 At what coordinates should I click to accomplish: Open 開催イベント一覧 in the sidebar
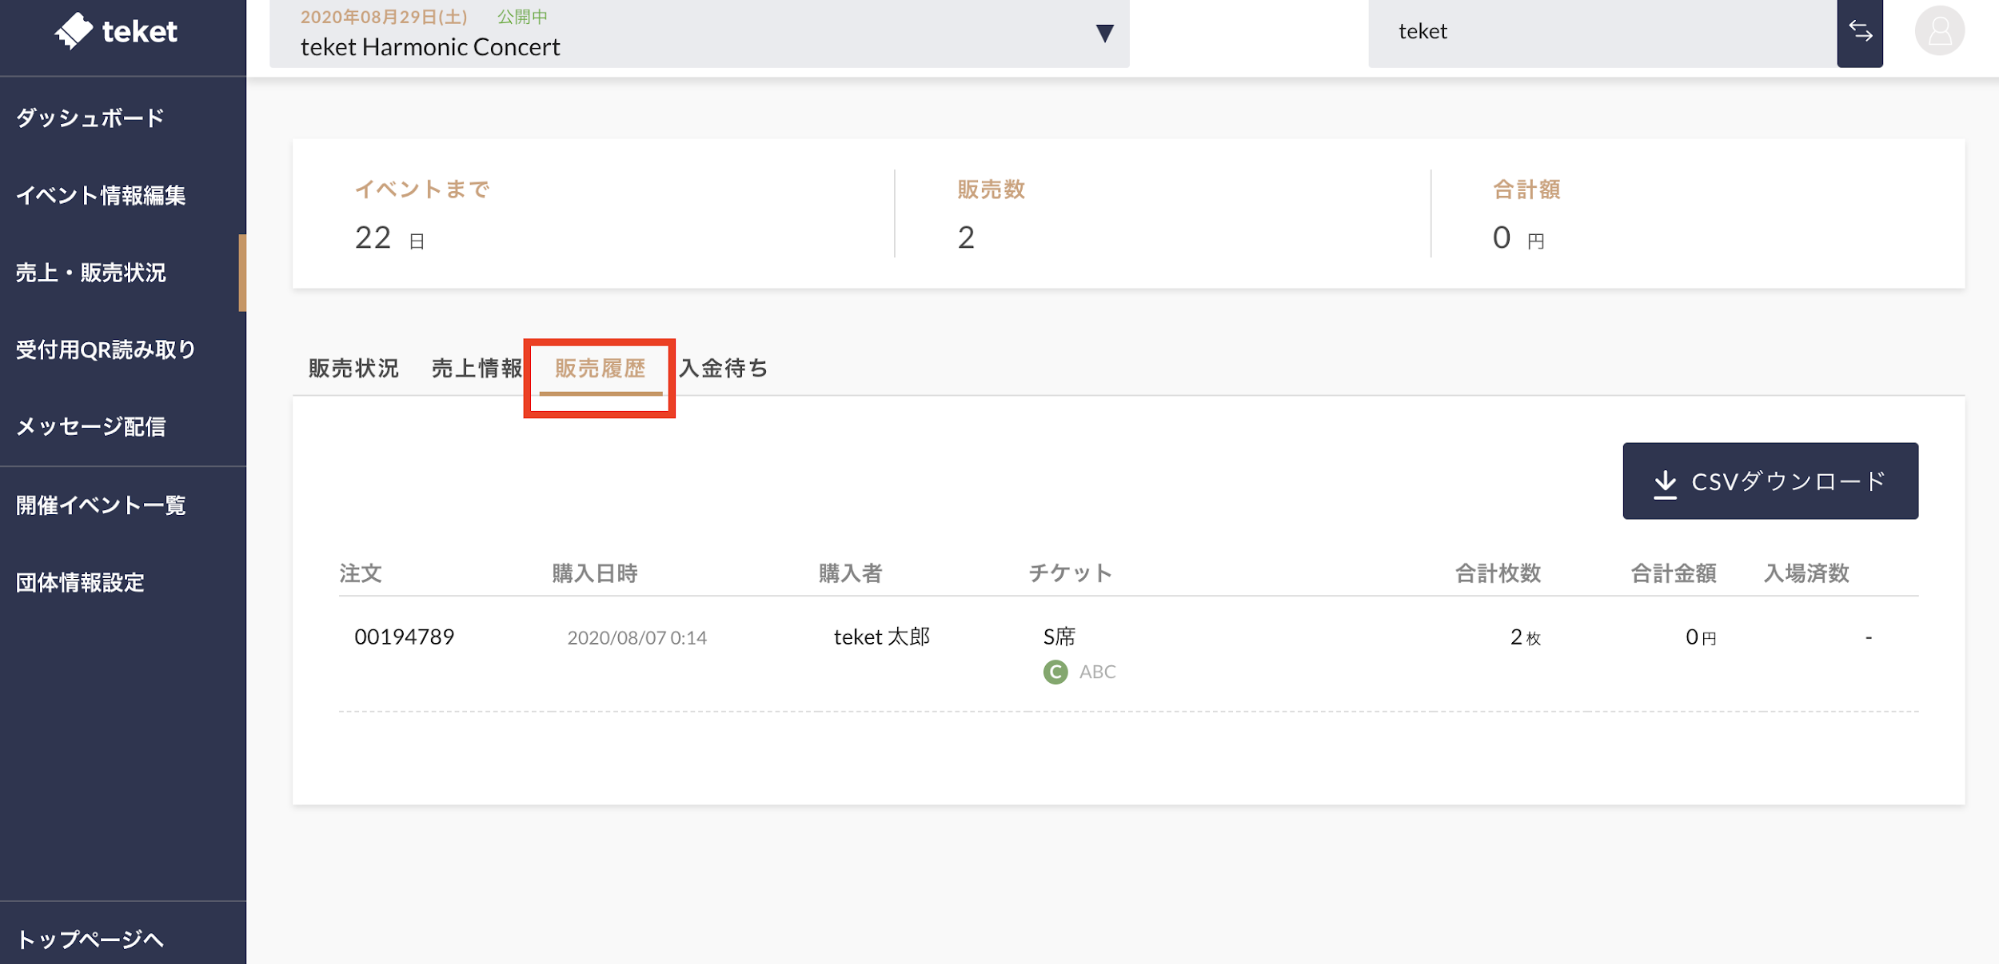pyautogui.click(x=101, y=506)
